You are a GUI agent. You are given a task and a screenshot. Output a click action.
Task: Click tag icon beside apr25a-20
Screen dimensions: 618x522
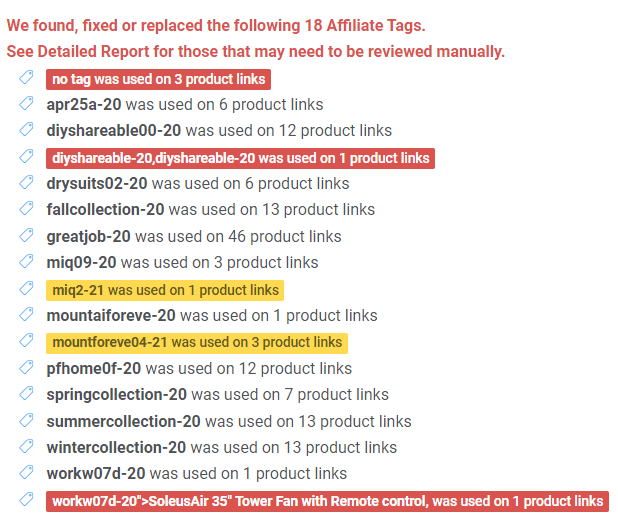pyautogui.click(x=26, y=103)
